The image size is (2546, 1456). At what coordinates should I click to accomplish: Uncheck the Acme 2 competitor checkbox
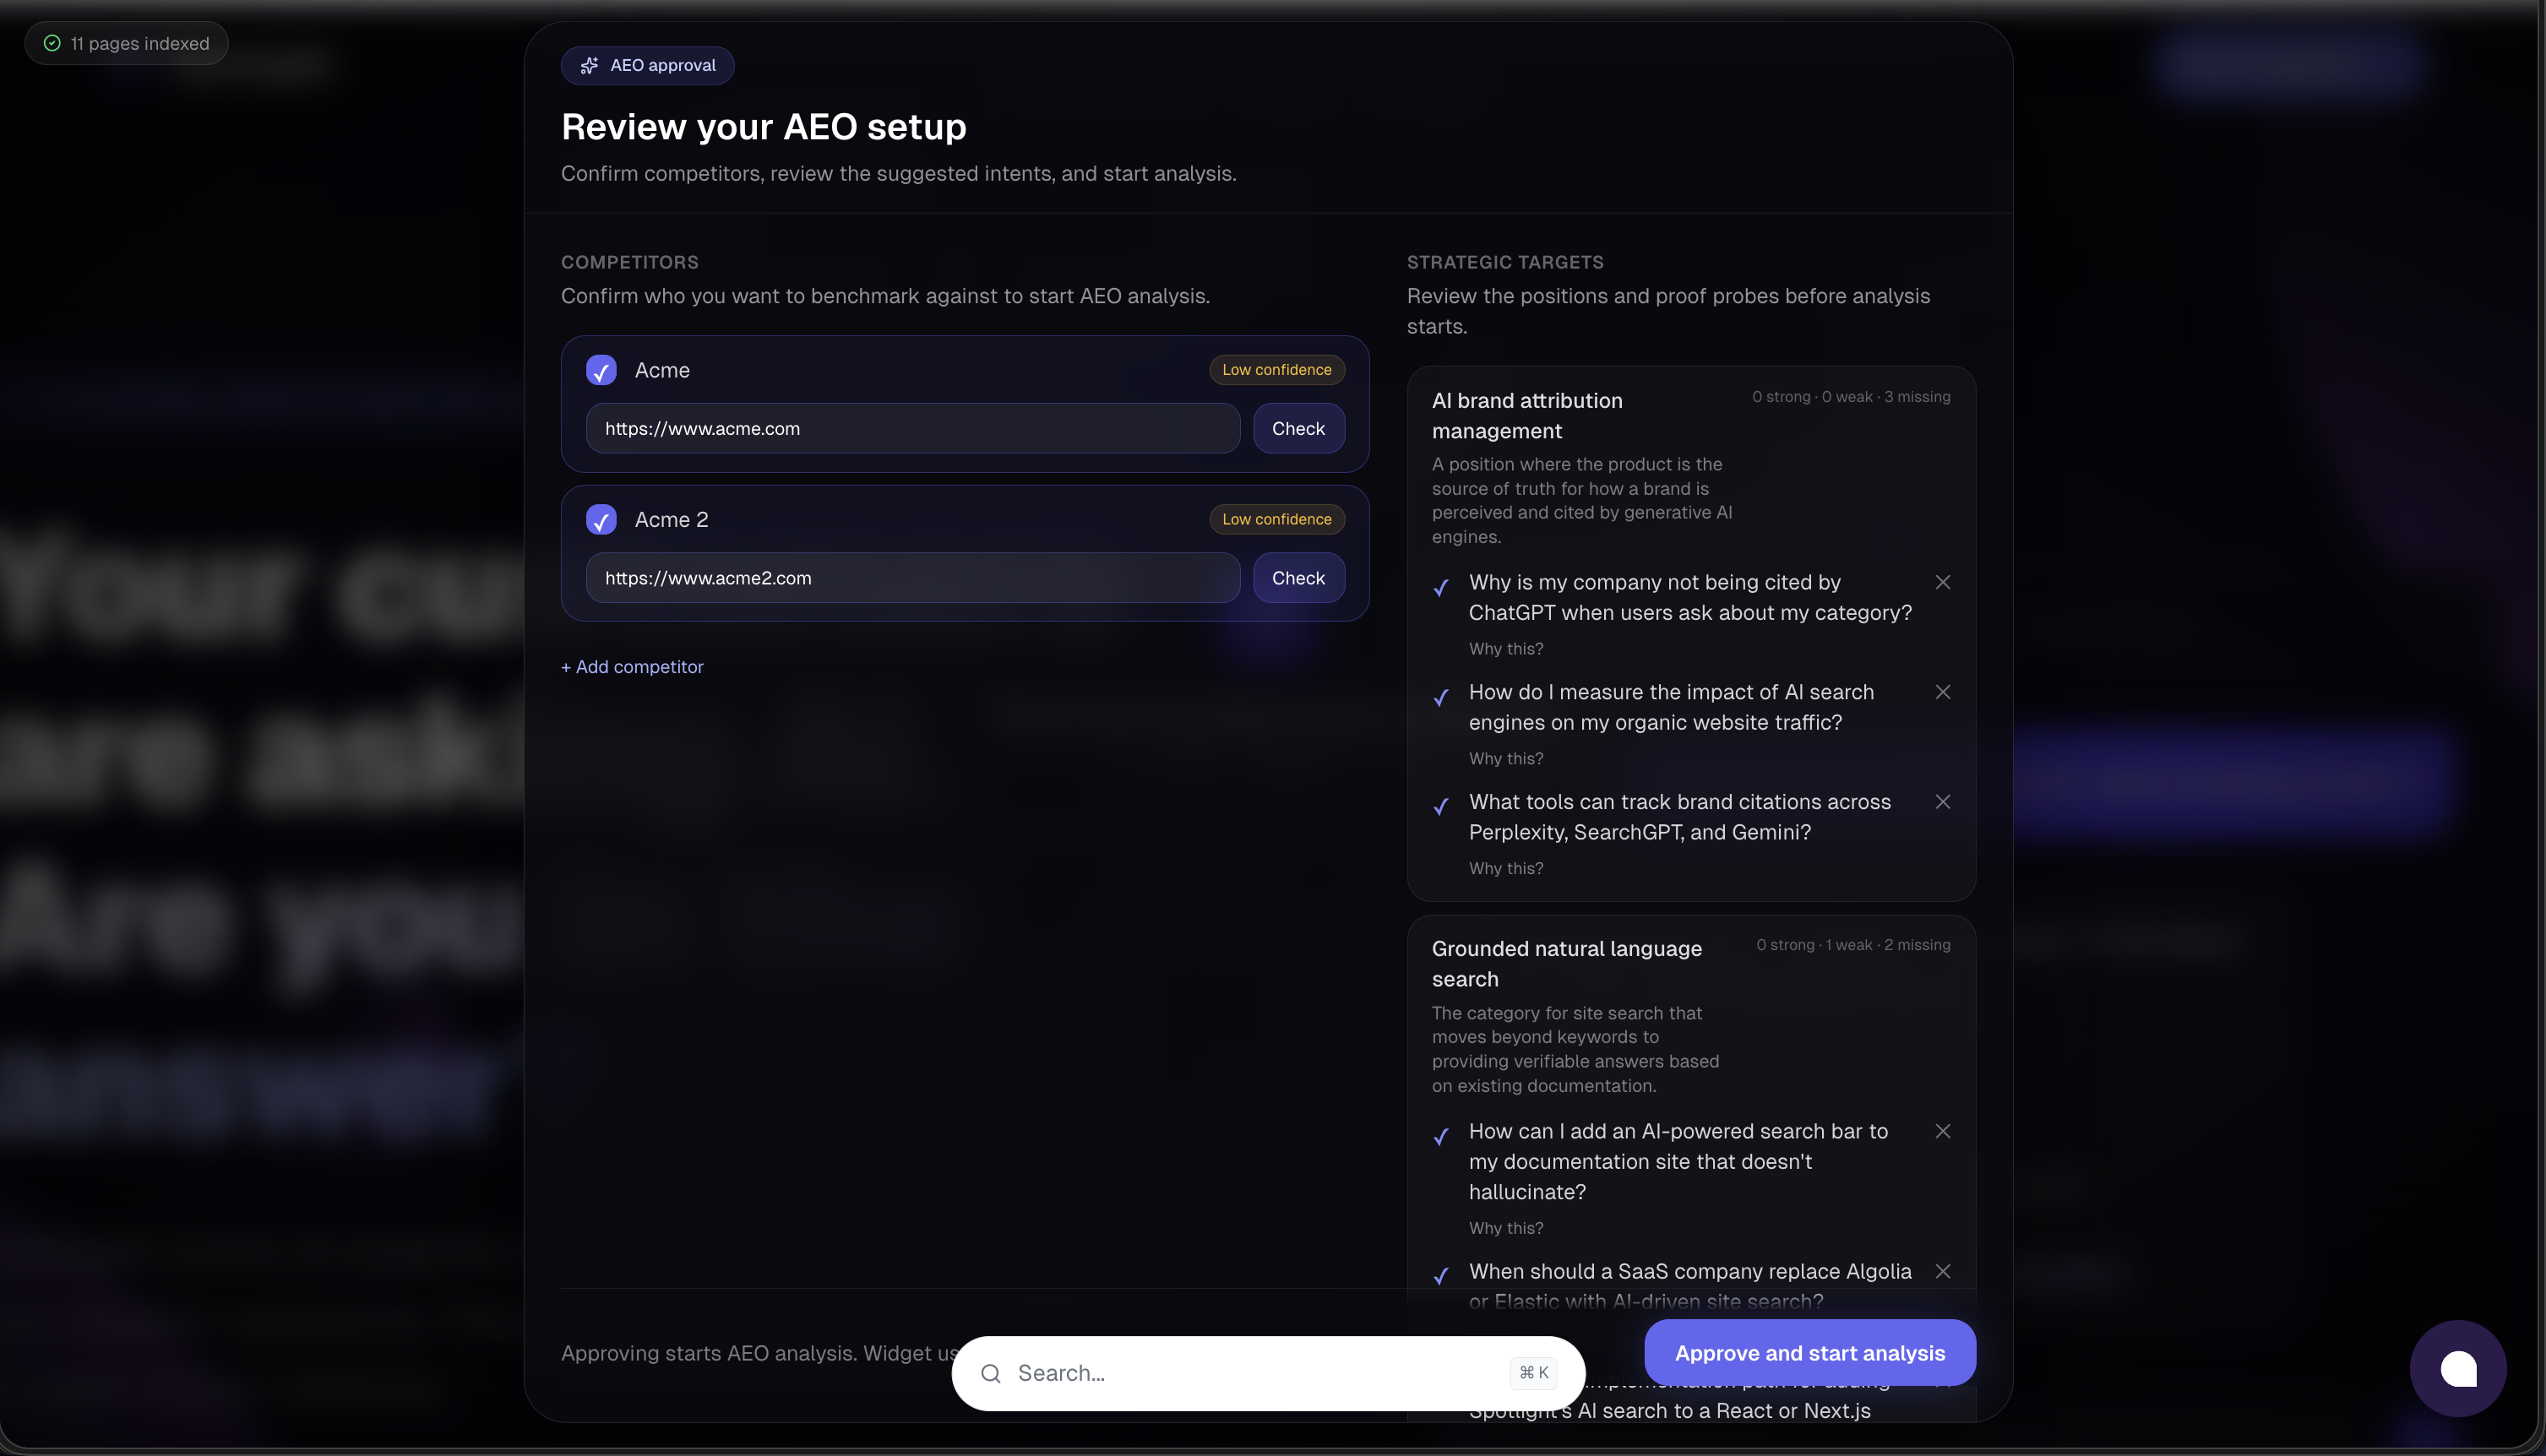pyautogui.click(x=601, y=520)
